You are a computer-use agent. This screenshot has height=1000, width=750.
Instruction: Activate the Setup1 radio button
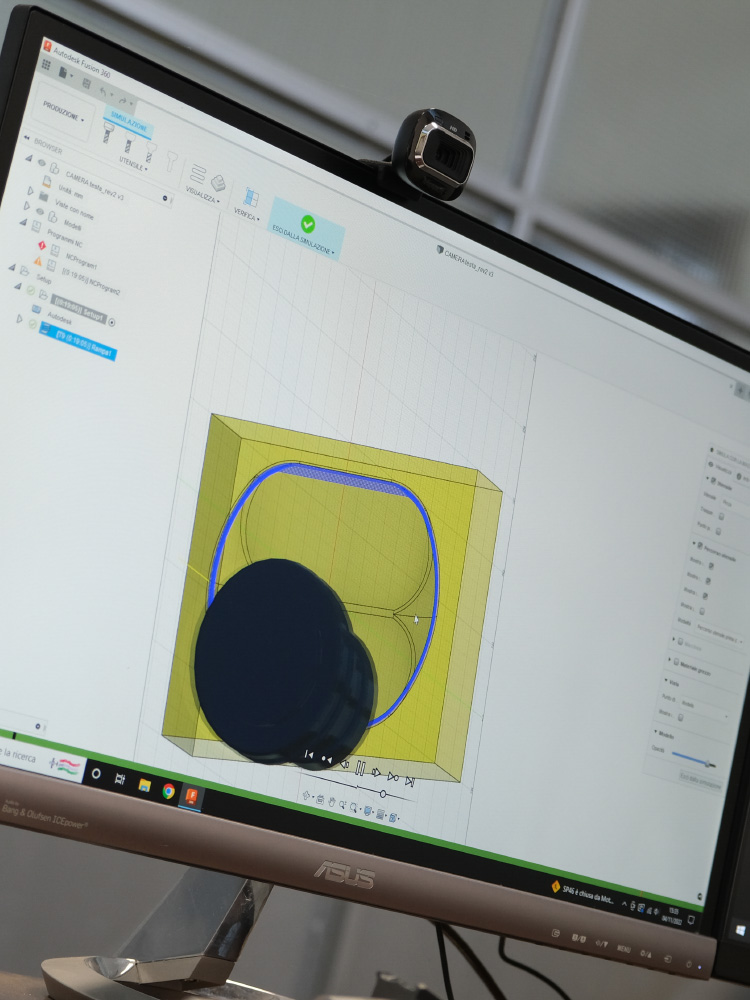112,323
